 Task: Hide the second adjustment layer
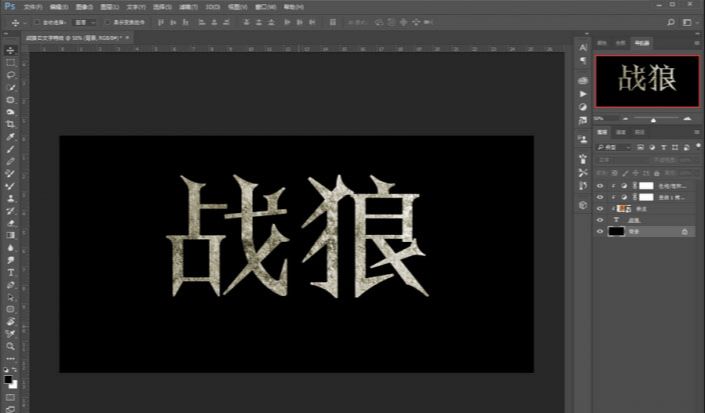point(600,197)
